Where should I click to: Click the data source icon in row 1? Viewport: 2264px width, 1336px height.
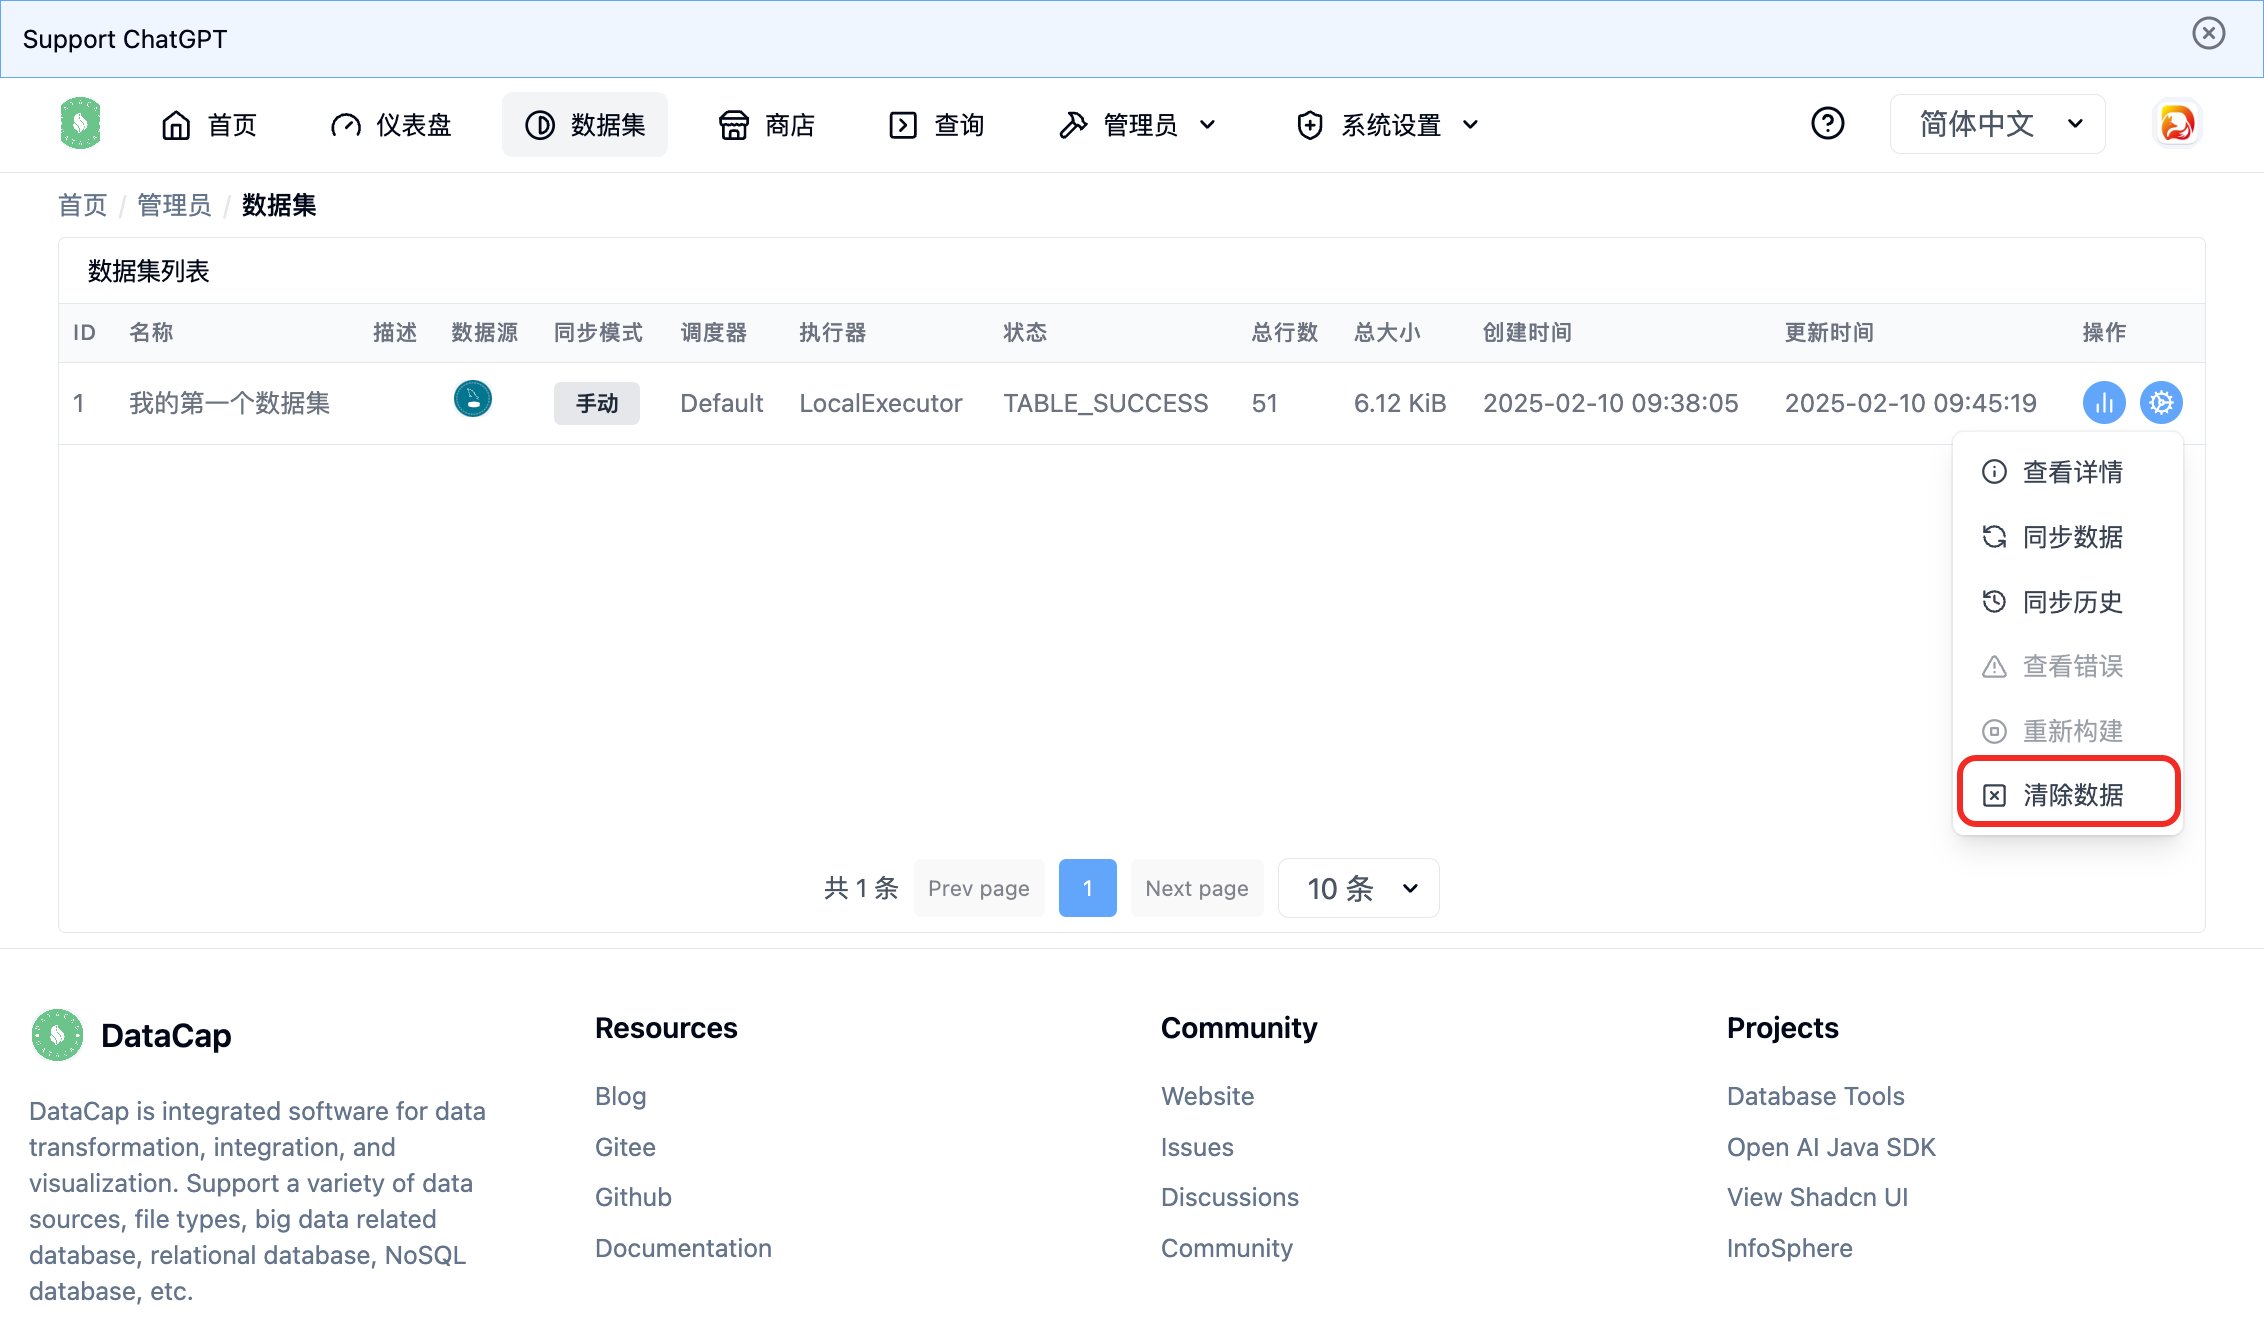(473, 399)
